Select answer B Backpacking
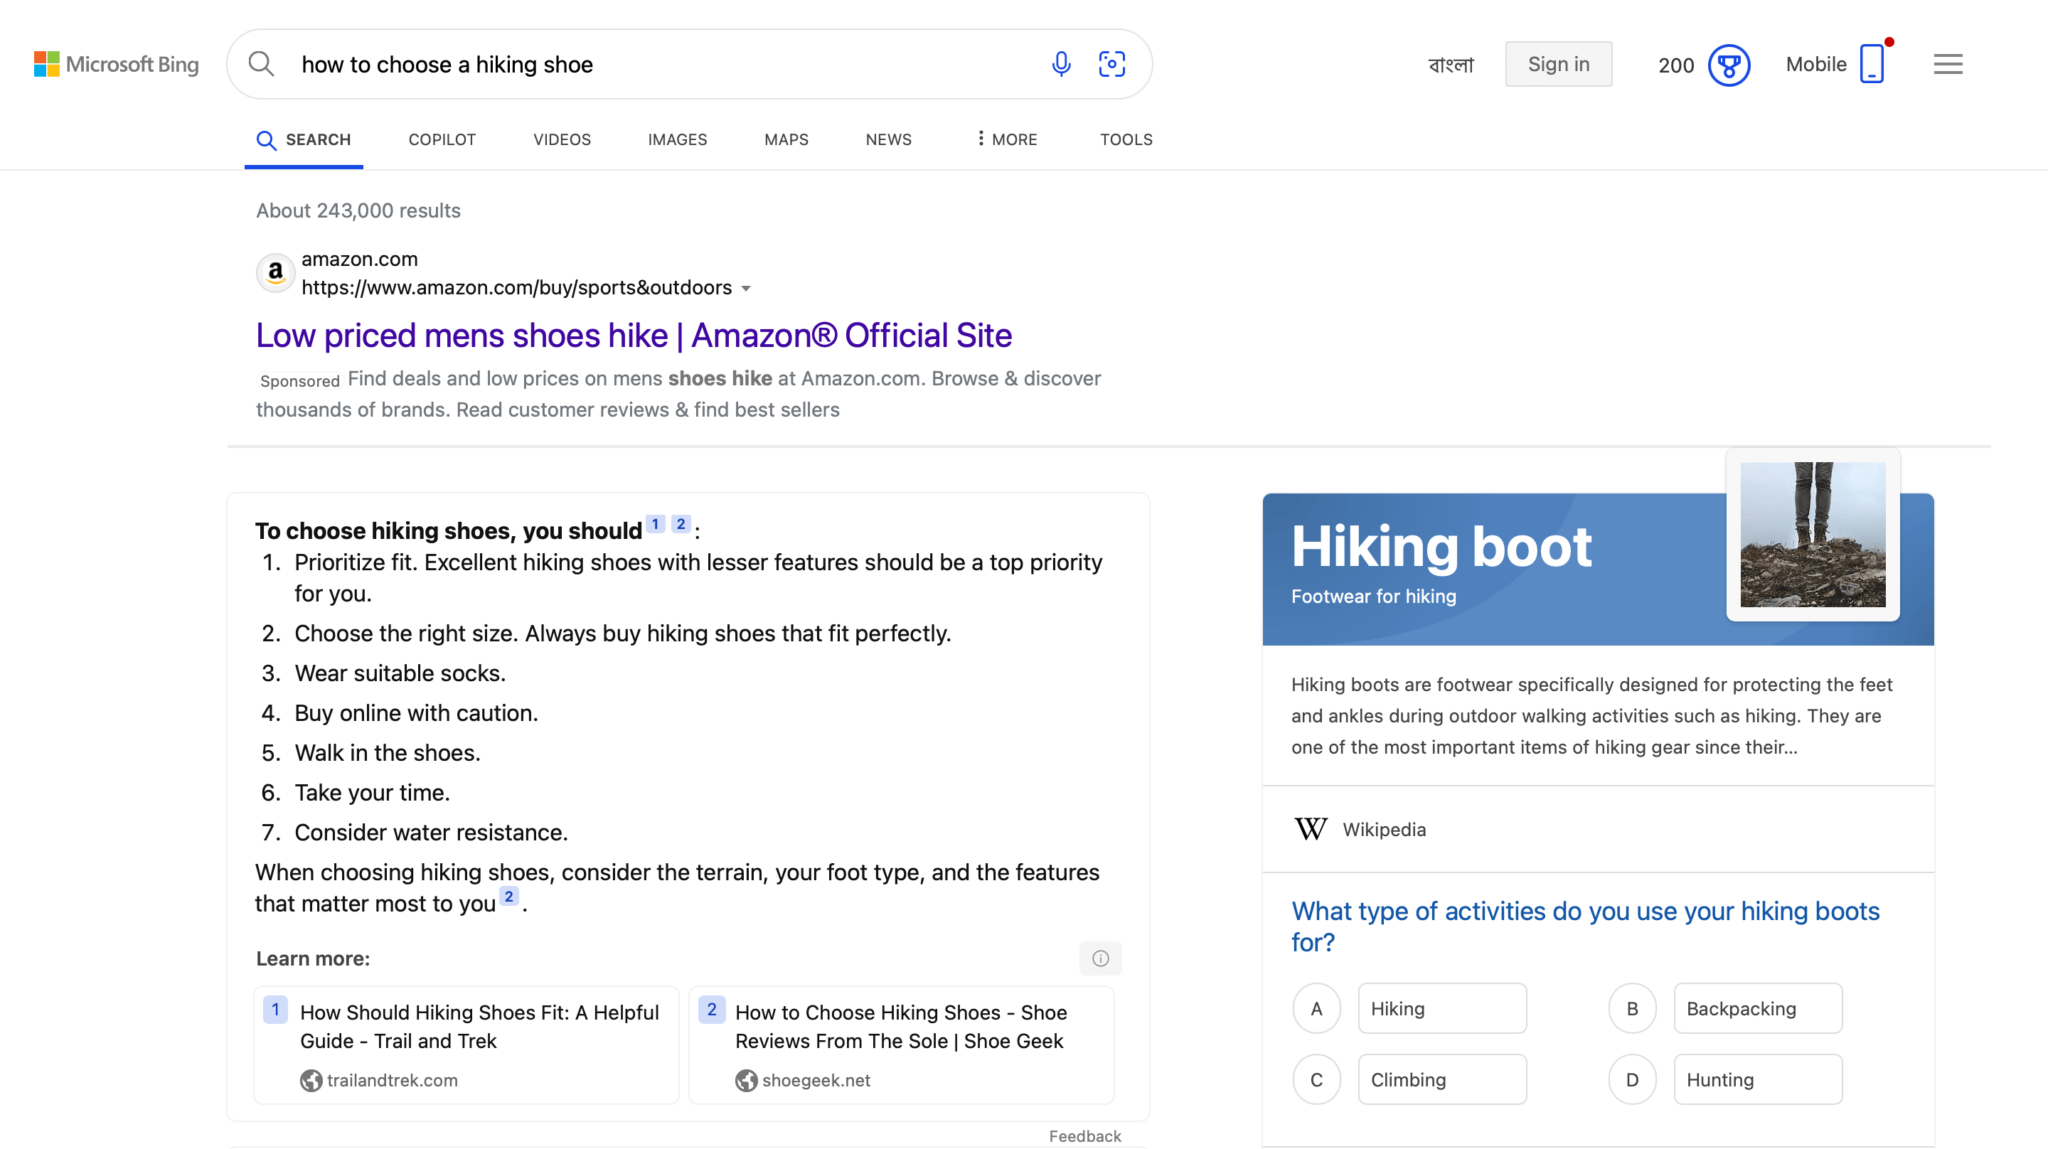The image size is (2048, 1149). pyautogui.click(x=1757, y=1008)
